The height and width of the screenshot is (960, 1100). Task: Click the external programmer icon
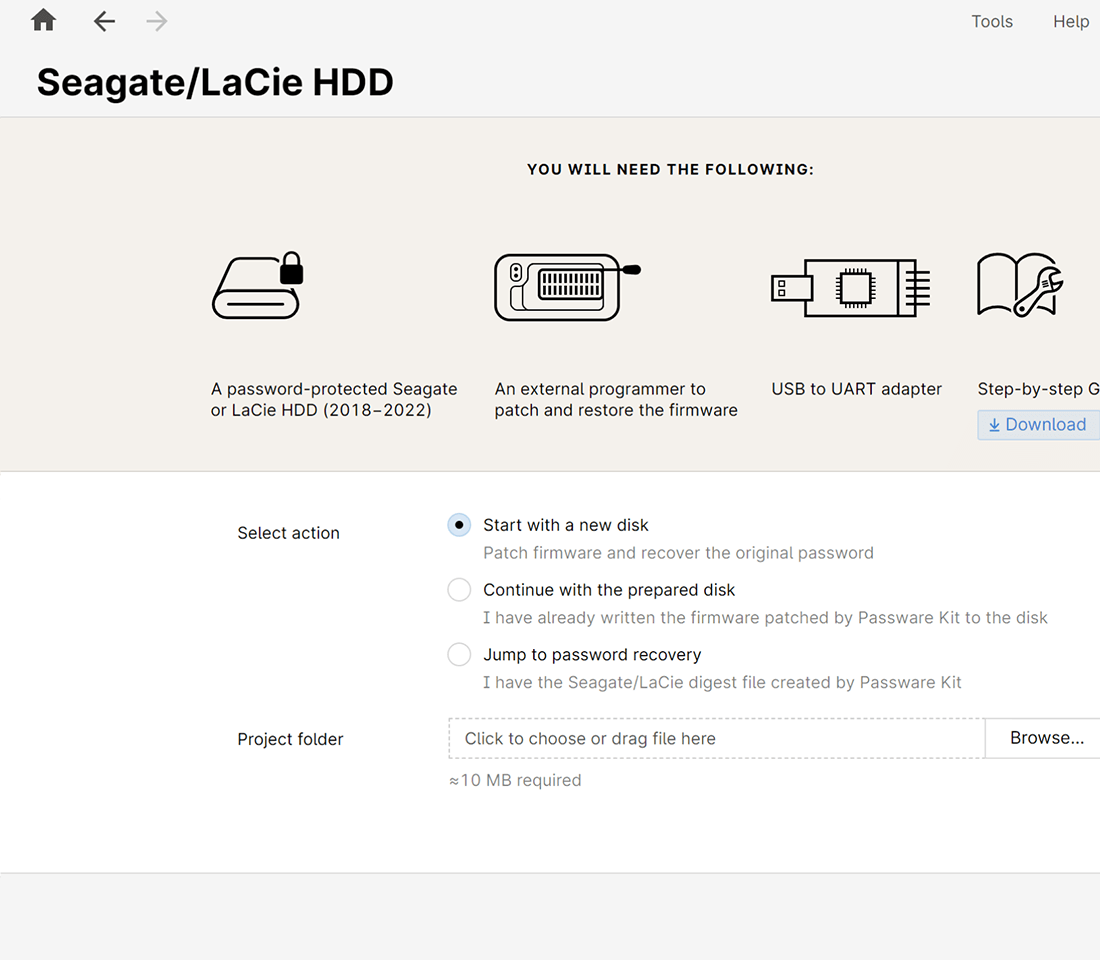coord(568,287)
